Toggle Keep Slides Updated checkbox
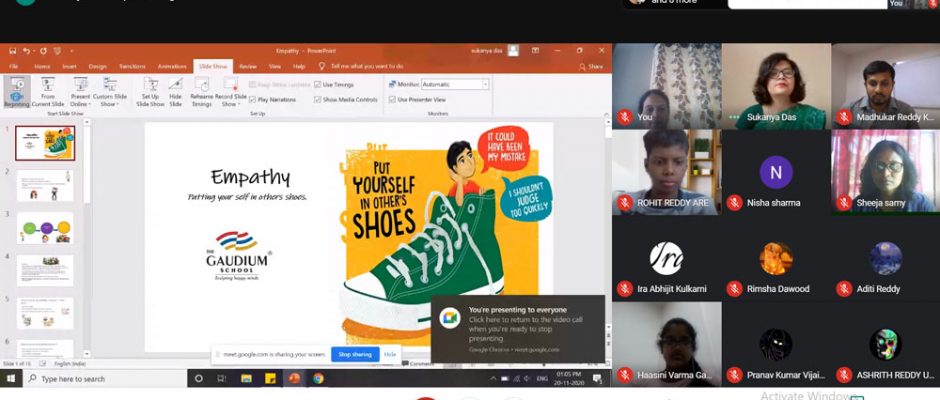This screenshot has width=940, height=400. pos(253,85)
